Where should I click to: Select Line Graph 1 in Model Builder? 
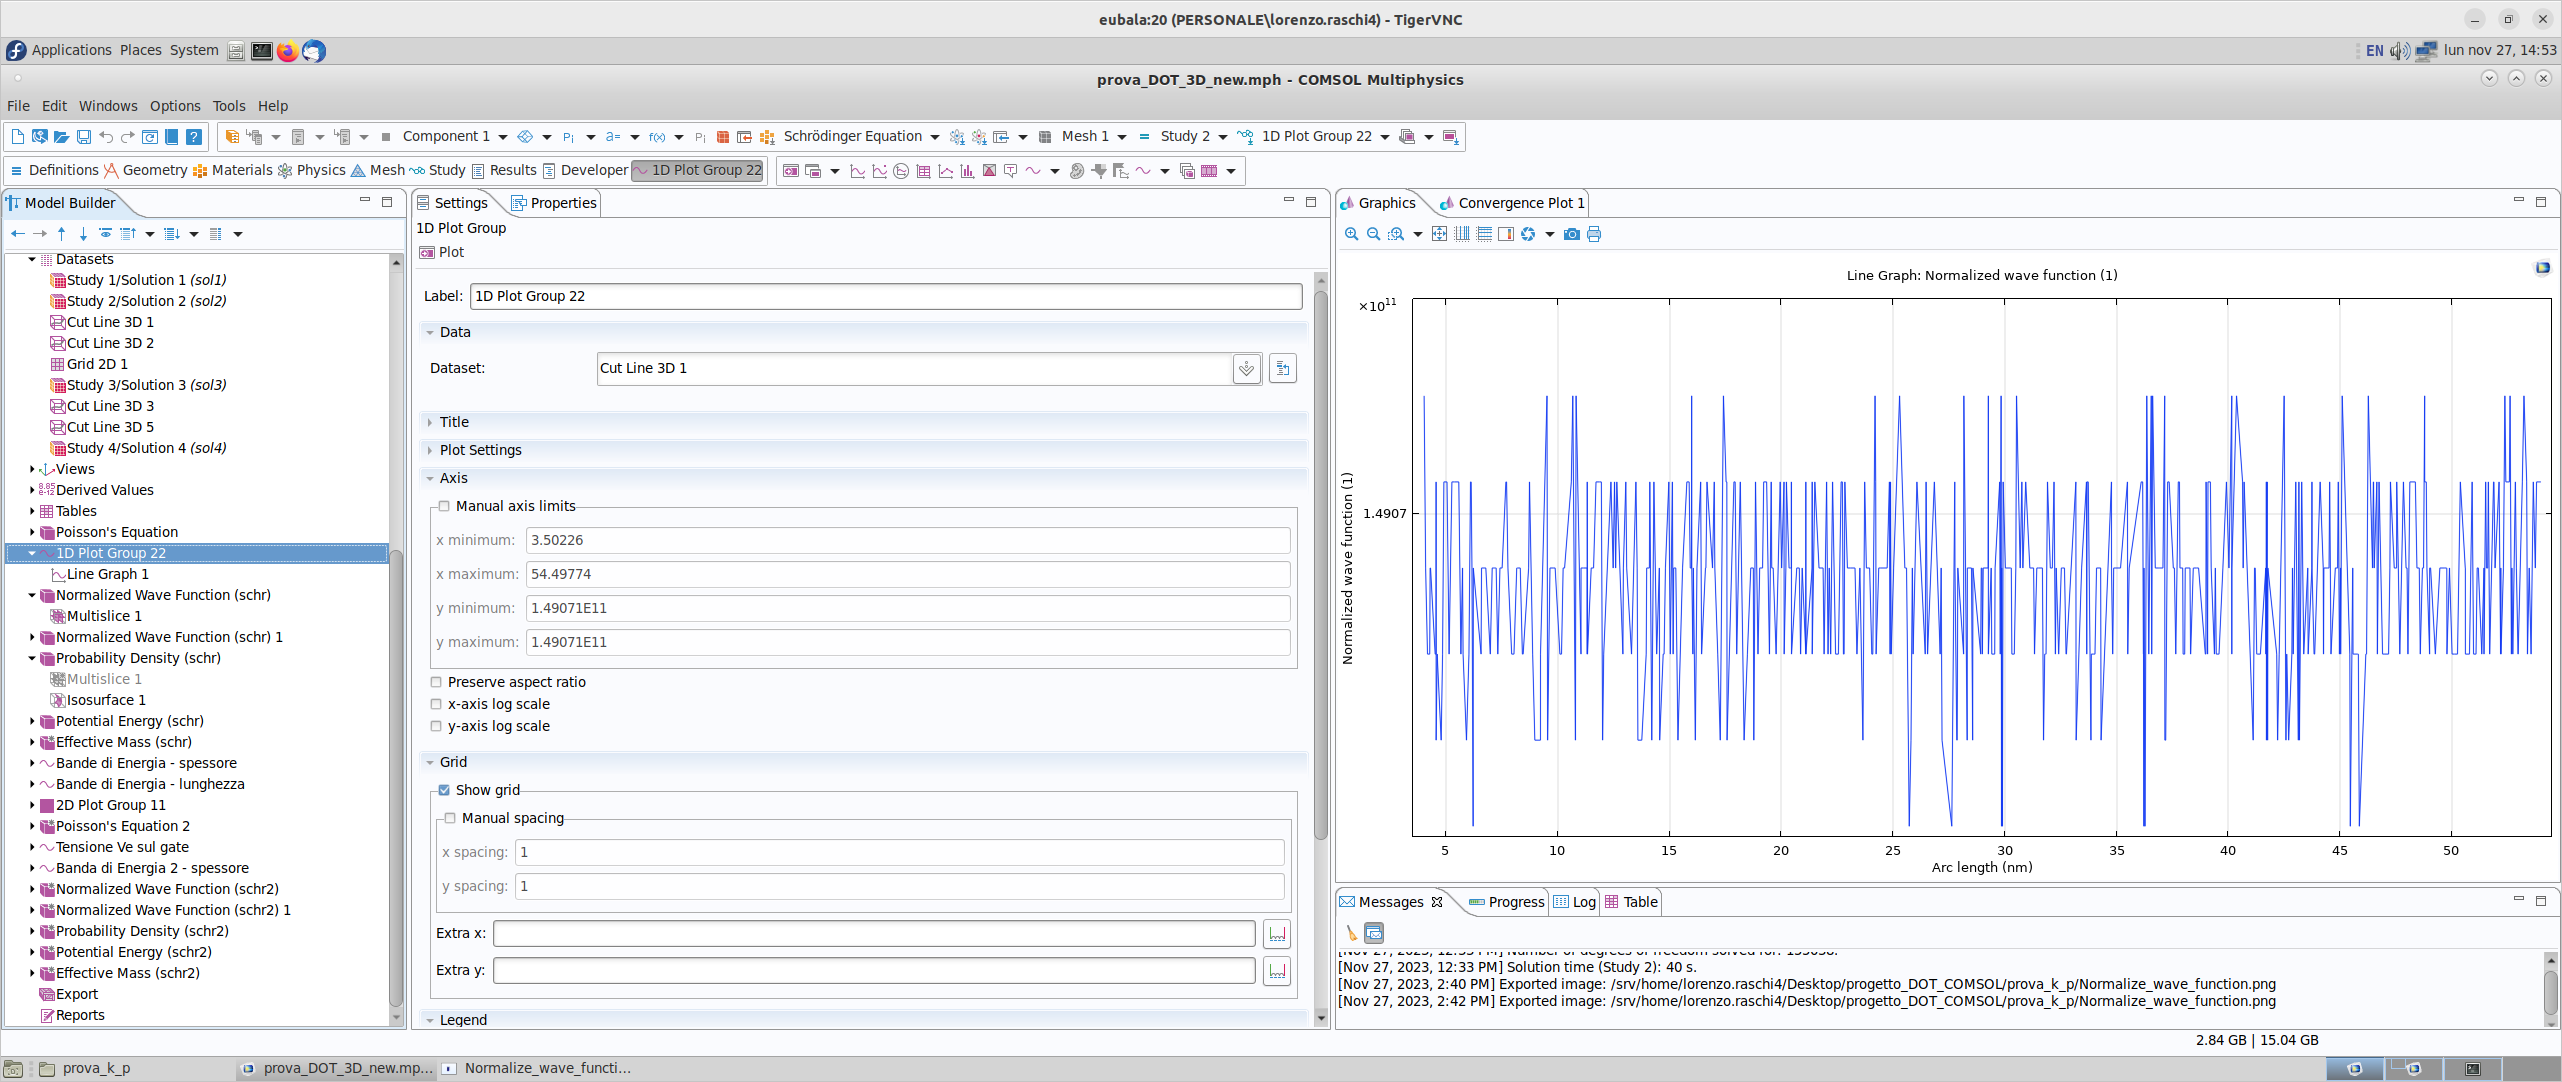[x=107, y=574]
